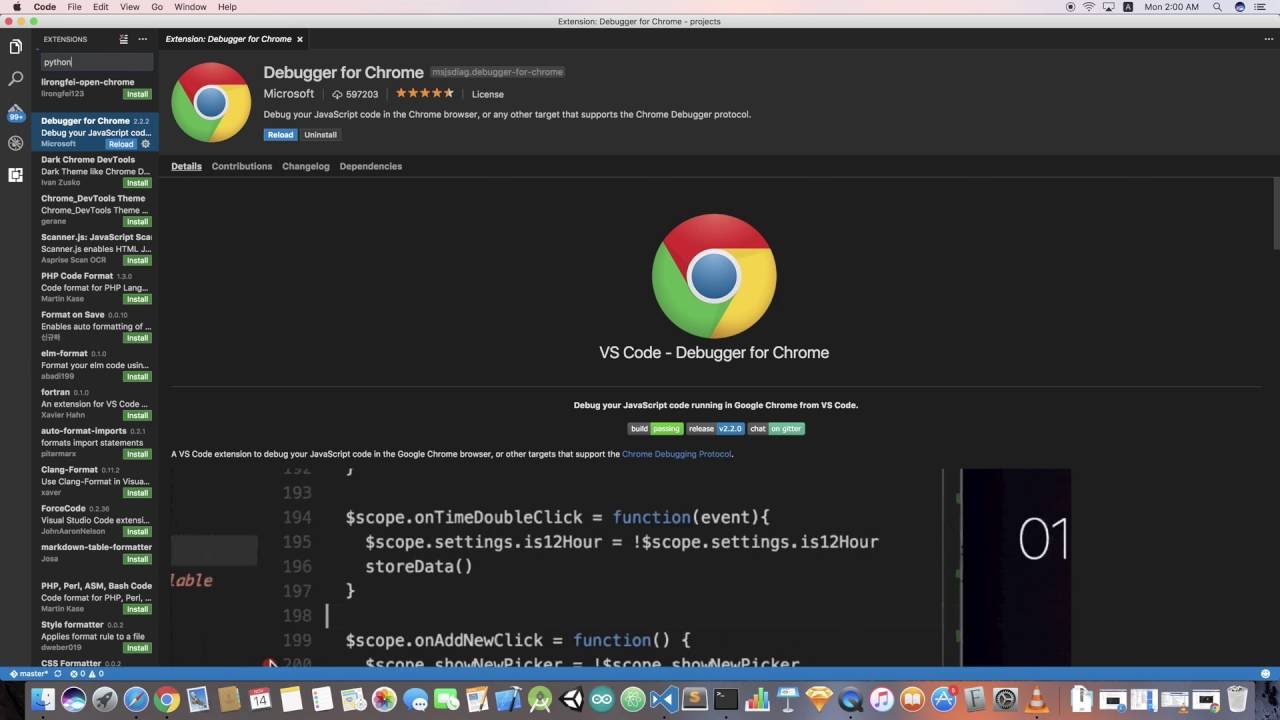Open the License link

(x=488, y=94)
